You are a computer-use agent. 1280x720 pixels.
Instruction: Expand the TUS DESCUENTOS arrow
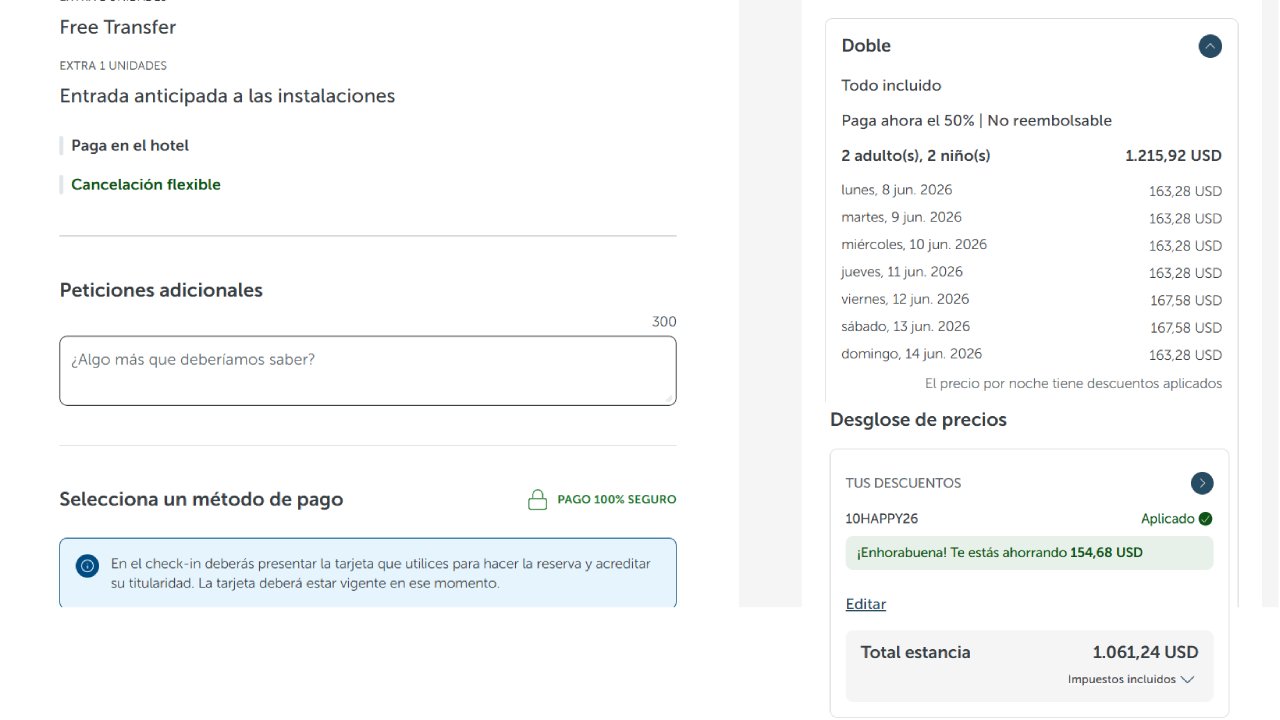pyautogui.click(x=1202, y=483)
